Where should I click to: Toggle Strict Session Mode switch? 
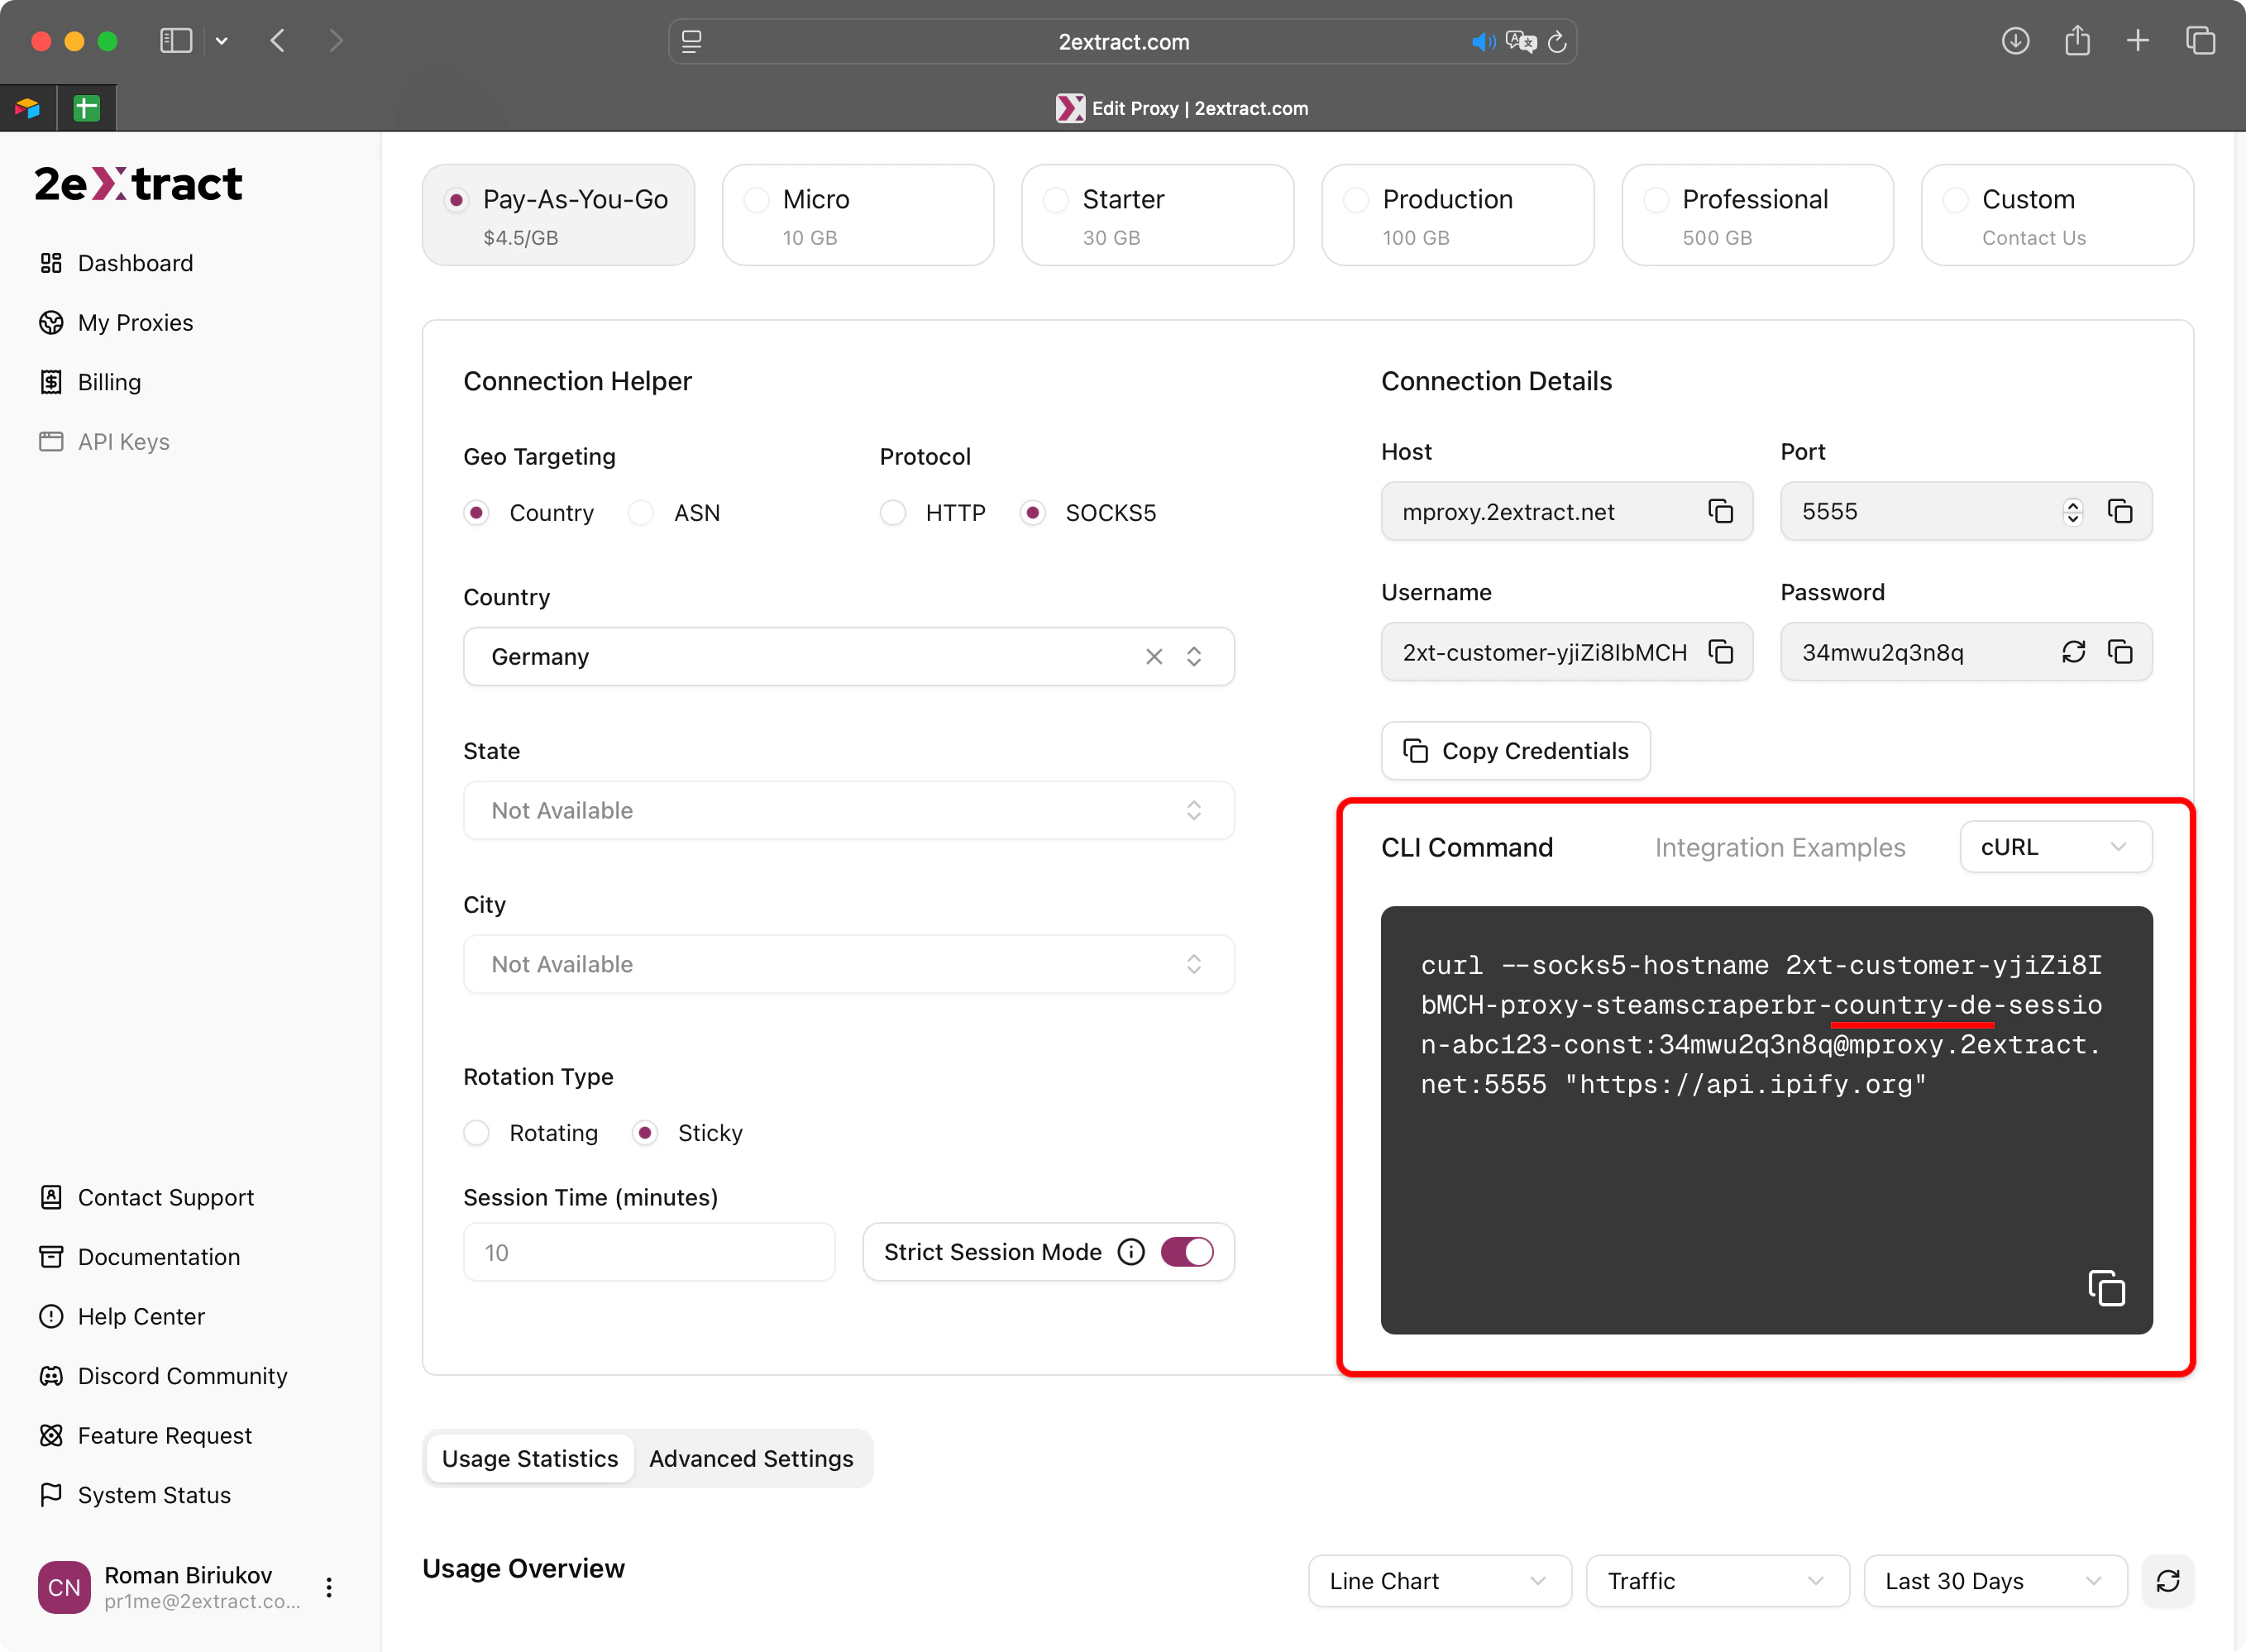tap(1187, 1252)
